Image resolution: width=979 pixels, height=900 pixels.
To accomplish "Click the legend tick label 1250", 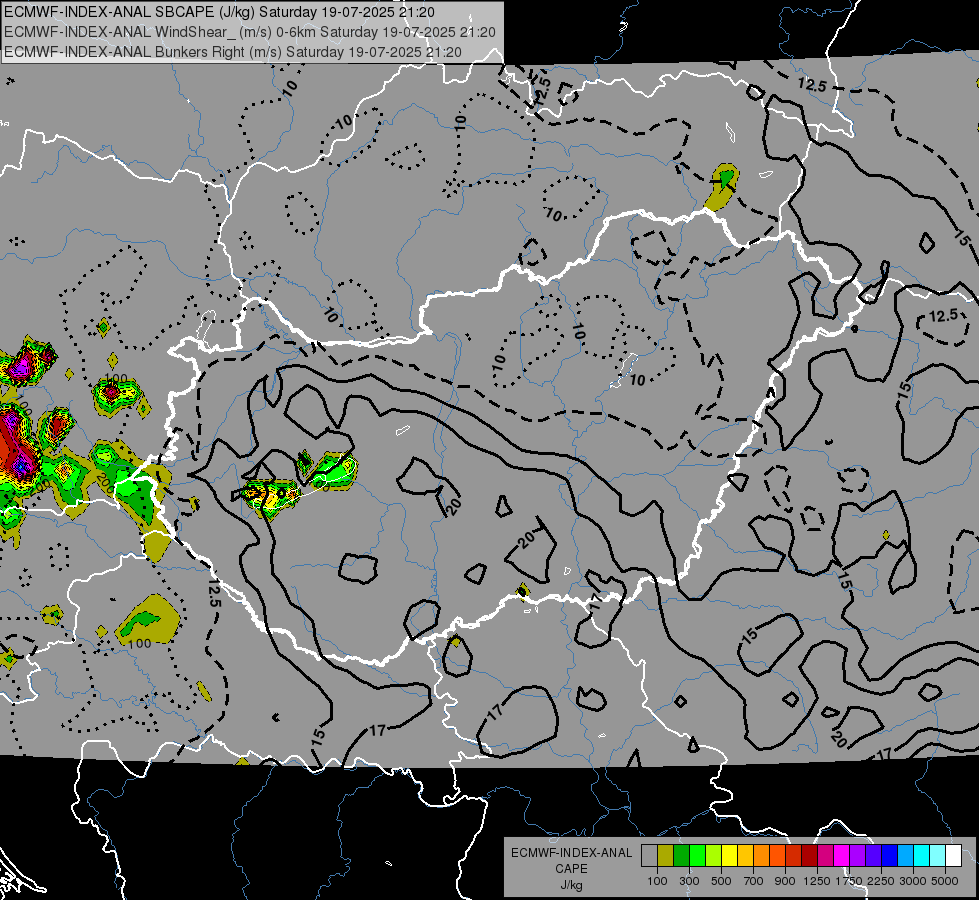I will [x=817, y=881].
